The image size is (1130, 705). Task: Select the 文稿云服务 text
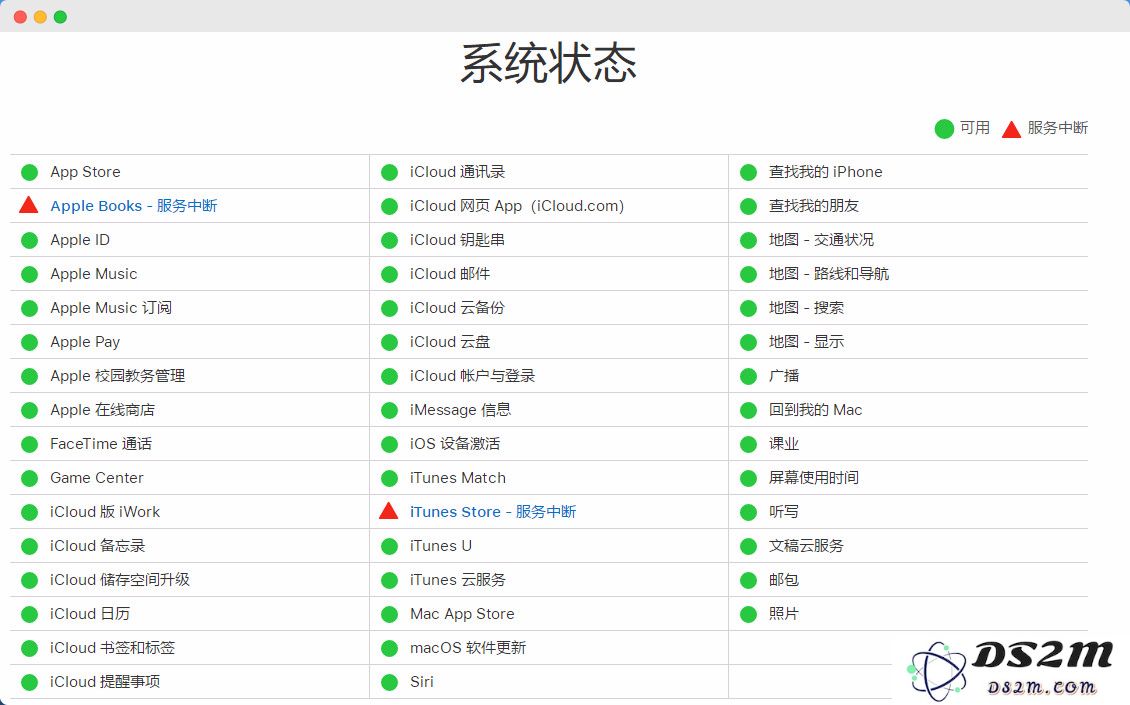click(x=806, y=546)
